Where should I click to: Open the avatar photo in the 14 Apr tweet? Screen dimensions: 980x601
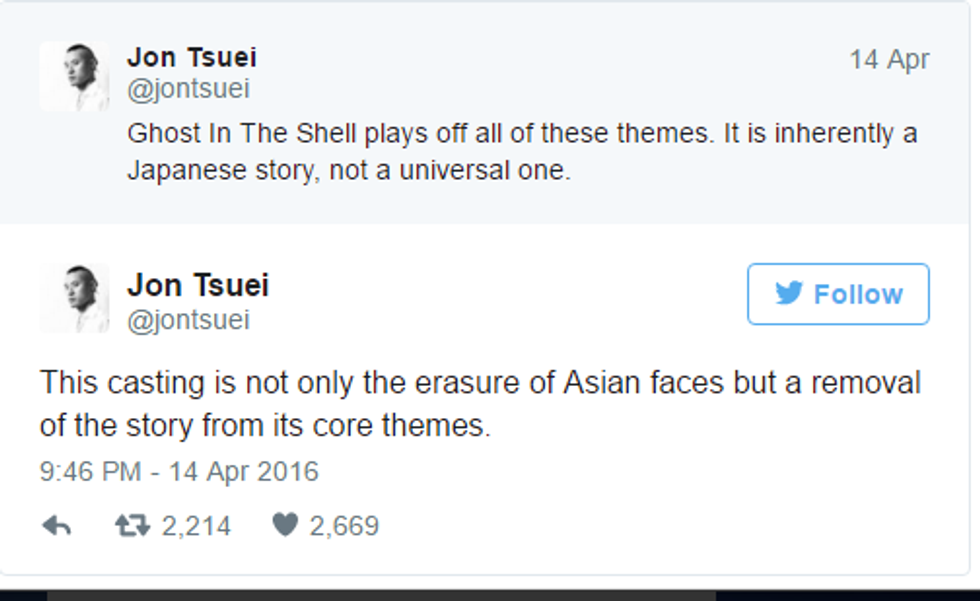[x=74, y=77]
